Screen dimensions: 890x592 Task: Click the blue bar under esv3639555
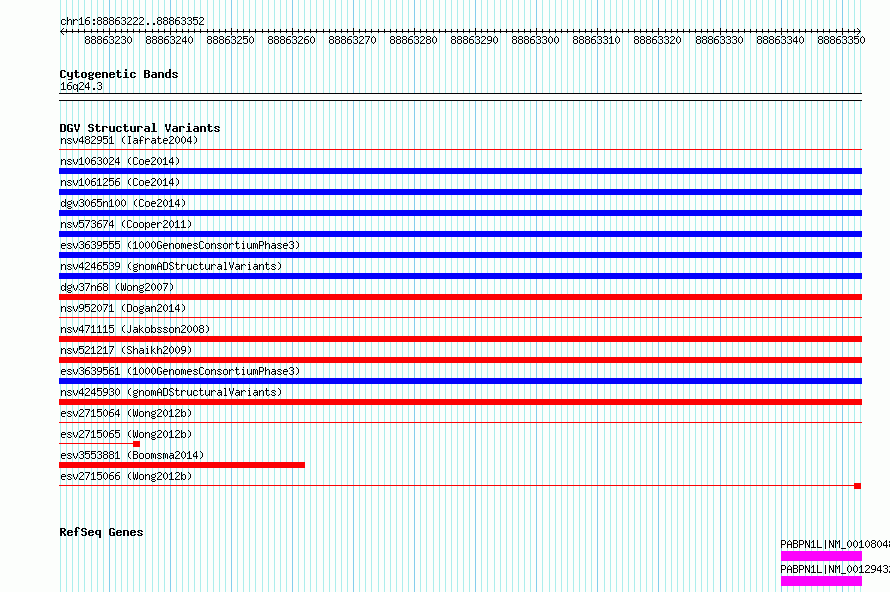click(x=460, y=255)
